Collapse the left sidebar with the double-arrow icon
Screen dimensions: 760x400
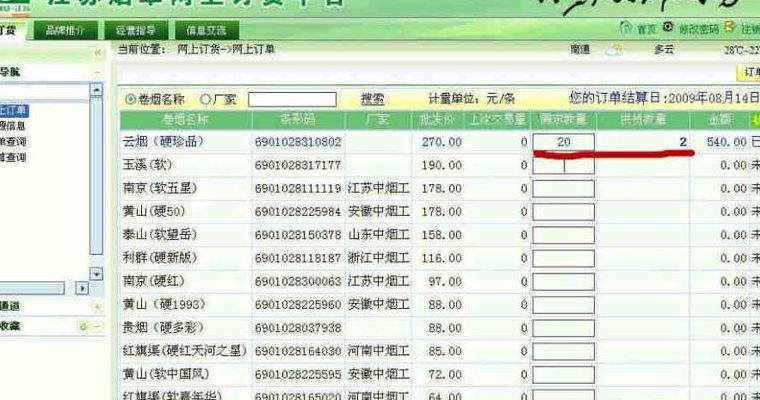(x=97, y=52)
